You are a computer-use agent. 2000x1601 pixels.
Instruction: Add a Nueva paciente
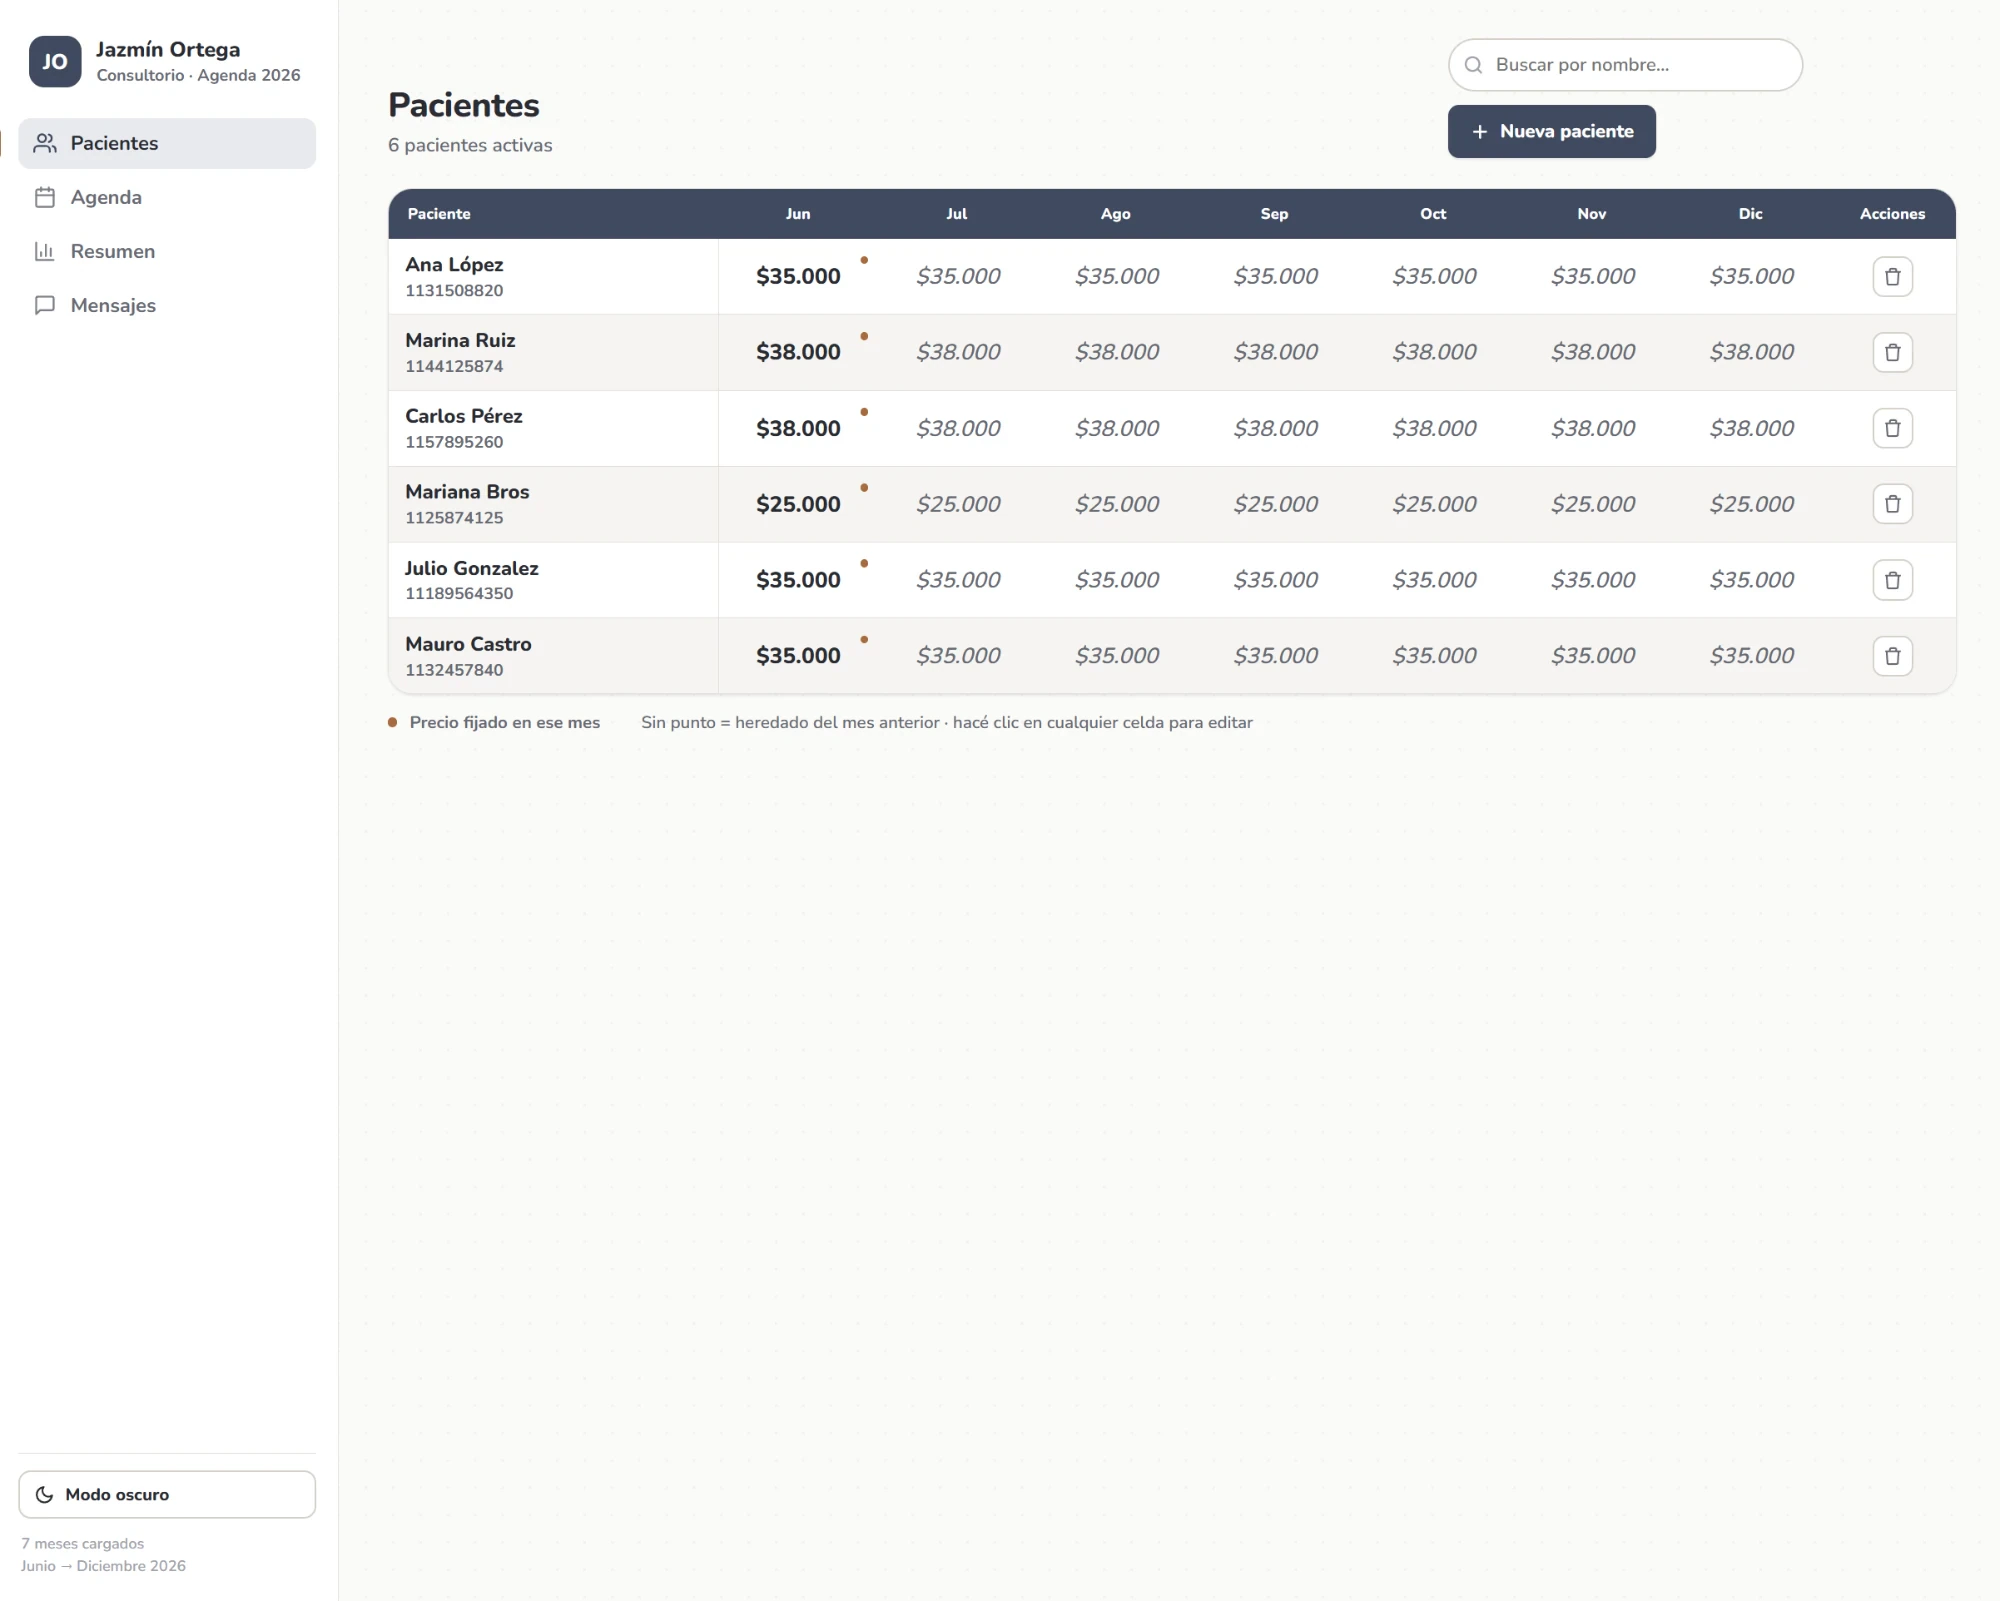point(1551,131)
